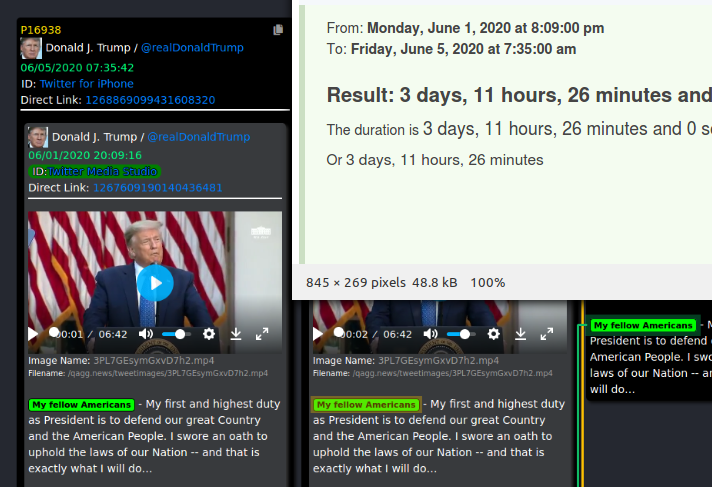
Task: Open the right video's settings gear
Action: tap(493, 334)
